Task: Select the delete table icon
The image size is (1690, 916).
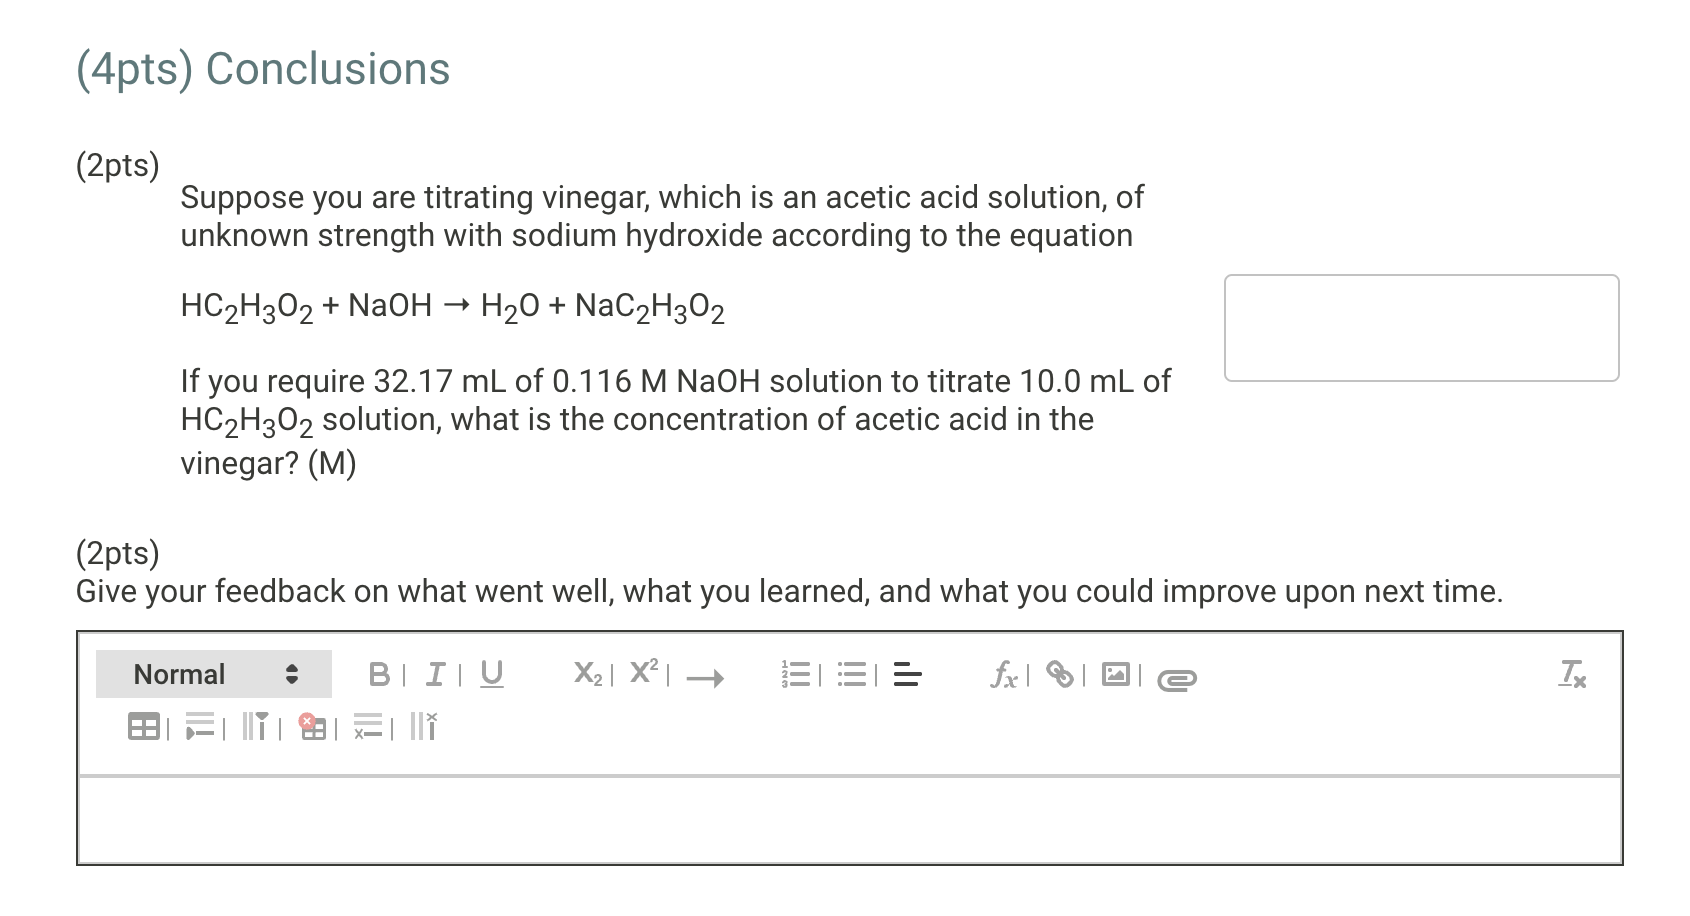Action: pos(315,727)
